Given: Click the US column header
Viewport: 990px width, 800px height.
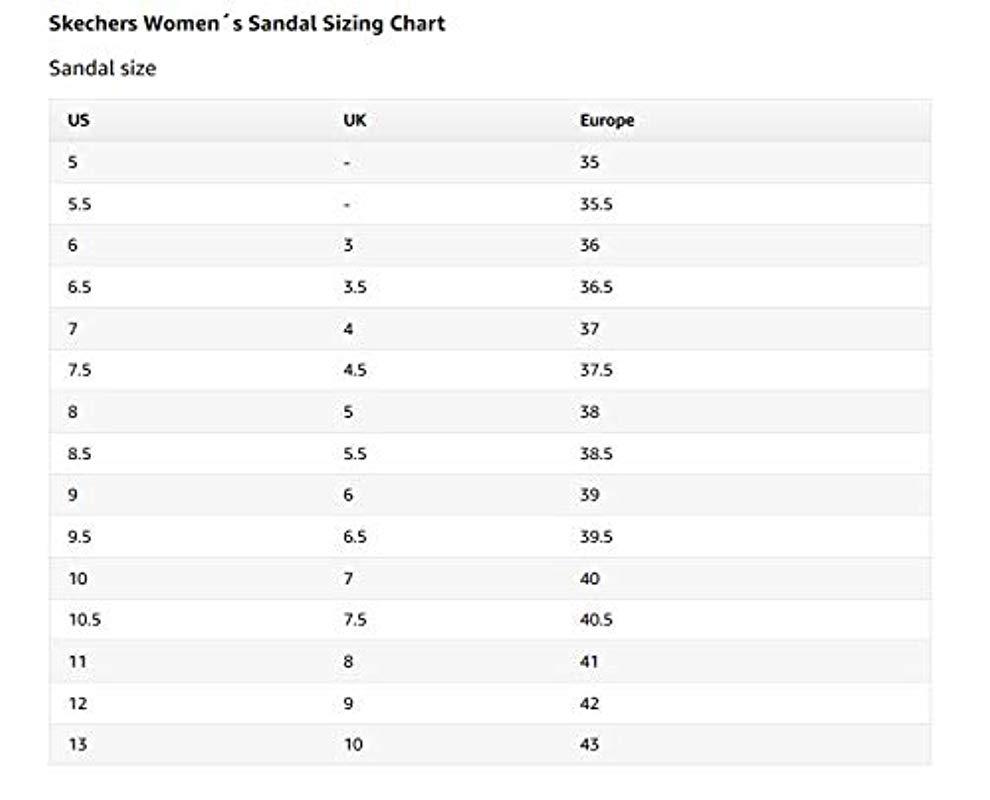Looking at the screenshot, I should pyautogui.click(x=78, y=120).
